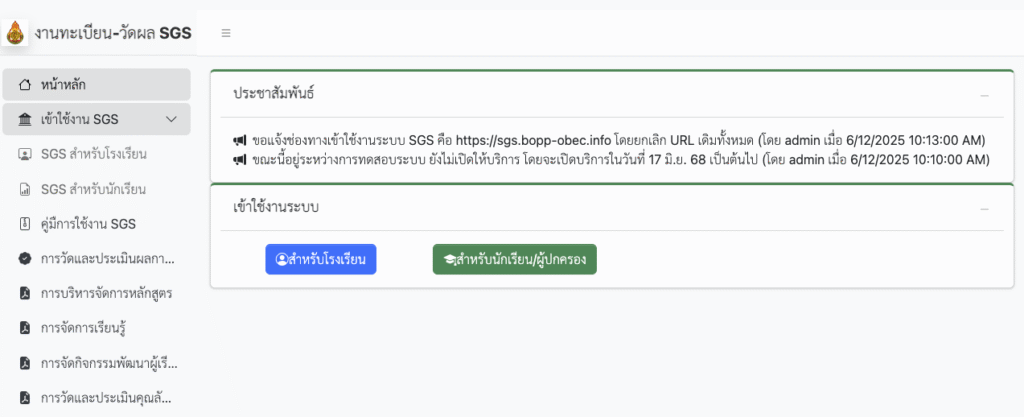Click the SGS school emblem logo
Image resolution: width=1024 pixels, height=417 pixels.
click(15, 32)
